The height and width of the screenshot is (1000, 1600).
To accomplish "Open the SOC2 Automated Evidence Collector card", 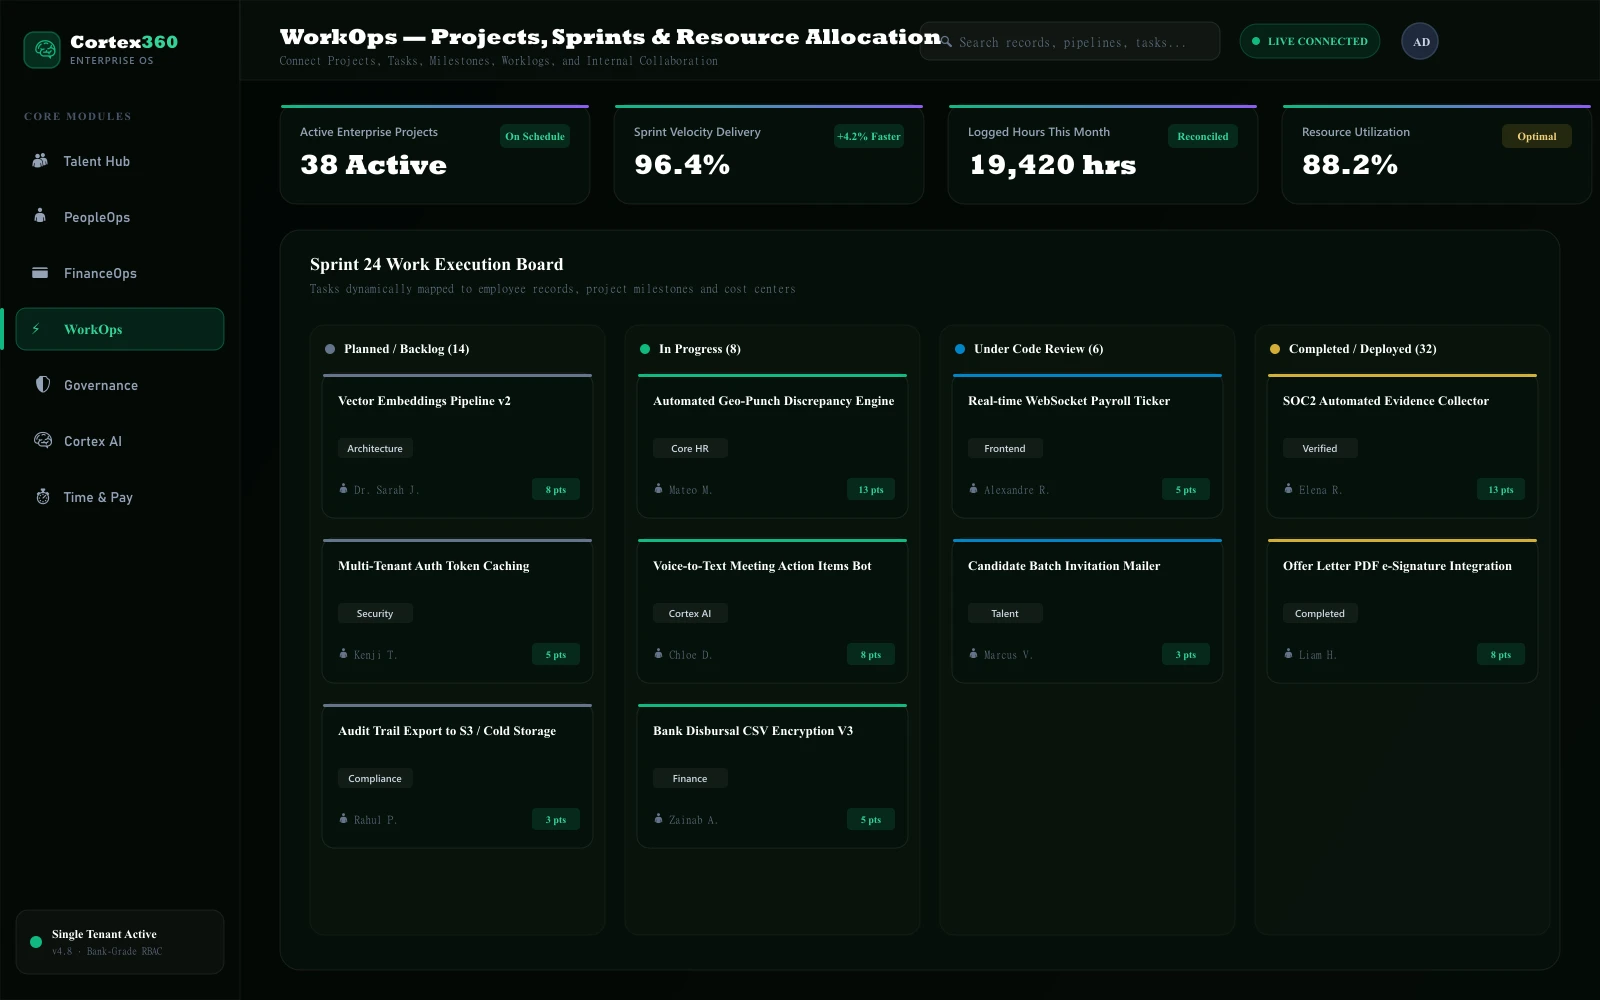I will [x=1402, y=446].
